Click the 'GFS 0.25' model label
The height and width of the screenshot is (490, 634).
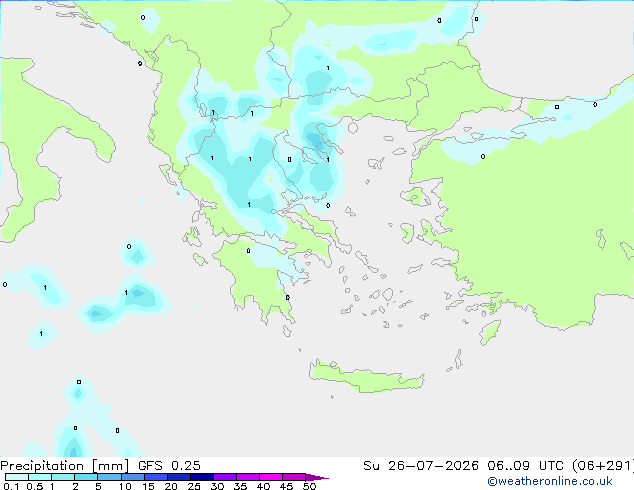pyautogui.click(x=169, y=466)
